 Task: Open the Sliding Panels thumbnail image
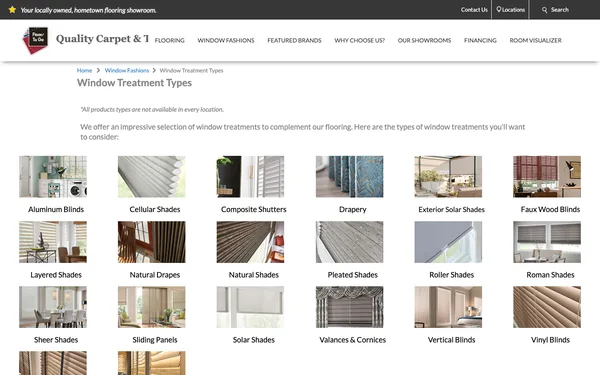[152, 307]
